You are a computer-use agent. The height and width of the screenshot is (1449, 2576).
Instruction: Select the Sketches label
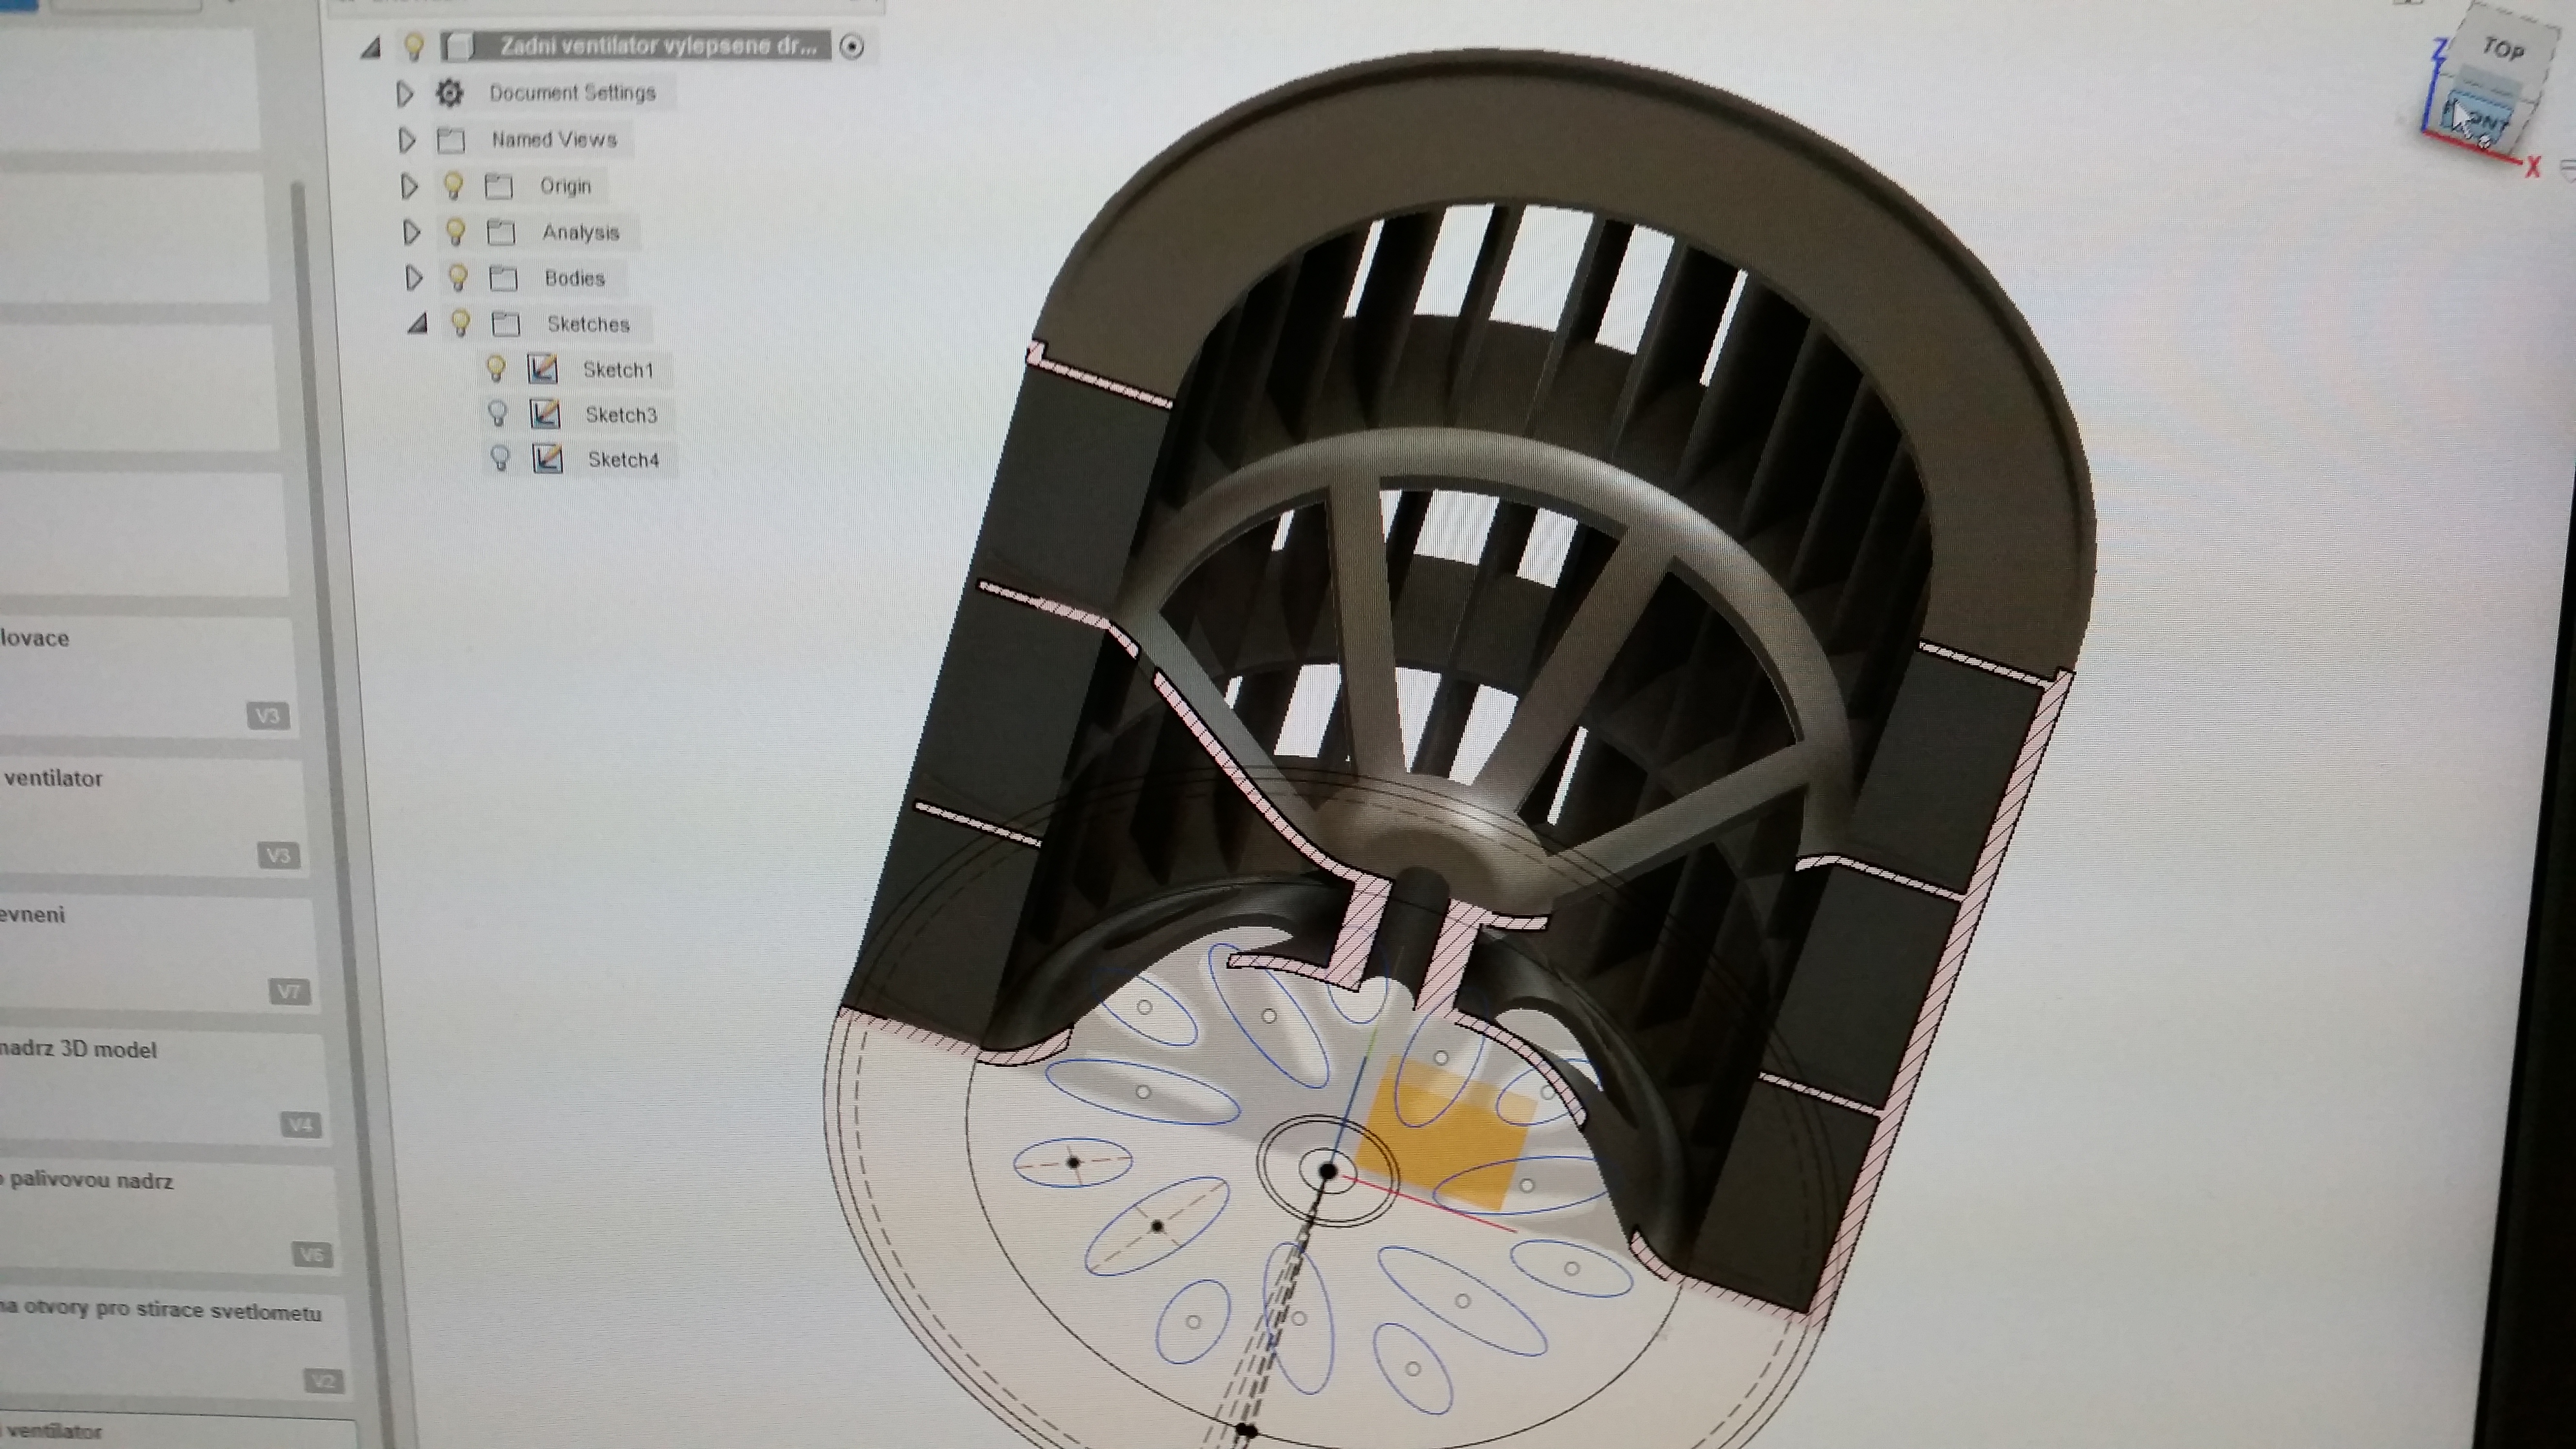(x=588, y=324)
